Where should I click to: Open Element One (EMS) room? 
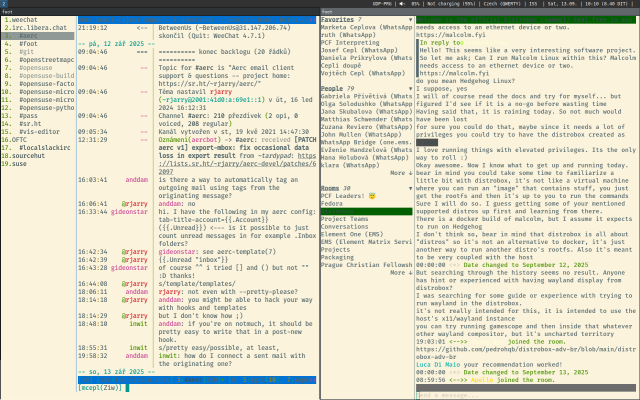pos(352,234)
